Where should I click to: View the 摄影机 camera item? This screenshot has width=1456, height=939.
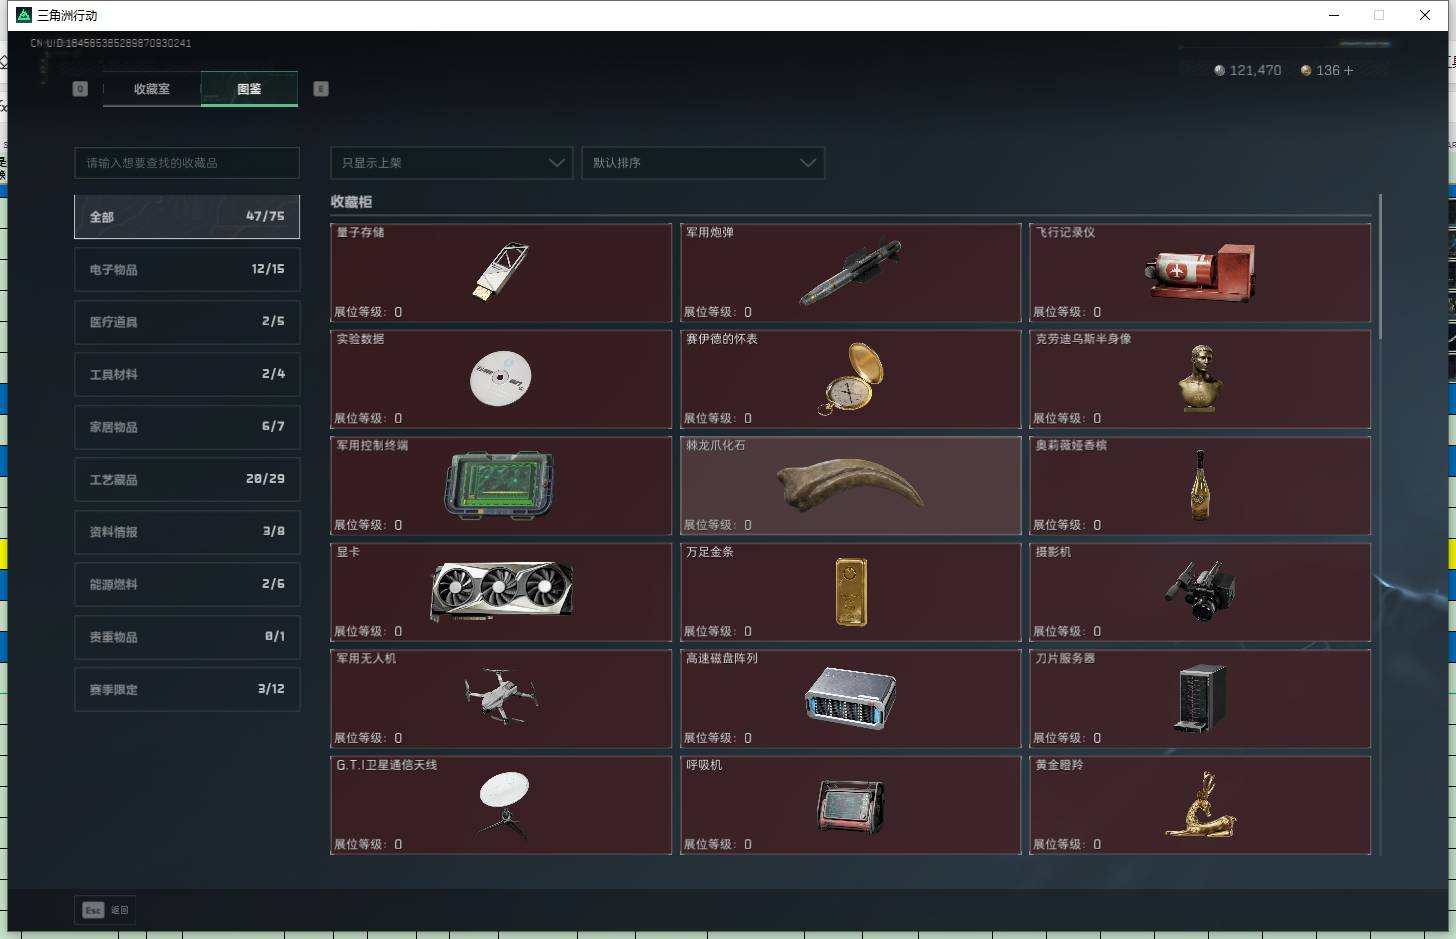coord(1200,592)
